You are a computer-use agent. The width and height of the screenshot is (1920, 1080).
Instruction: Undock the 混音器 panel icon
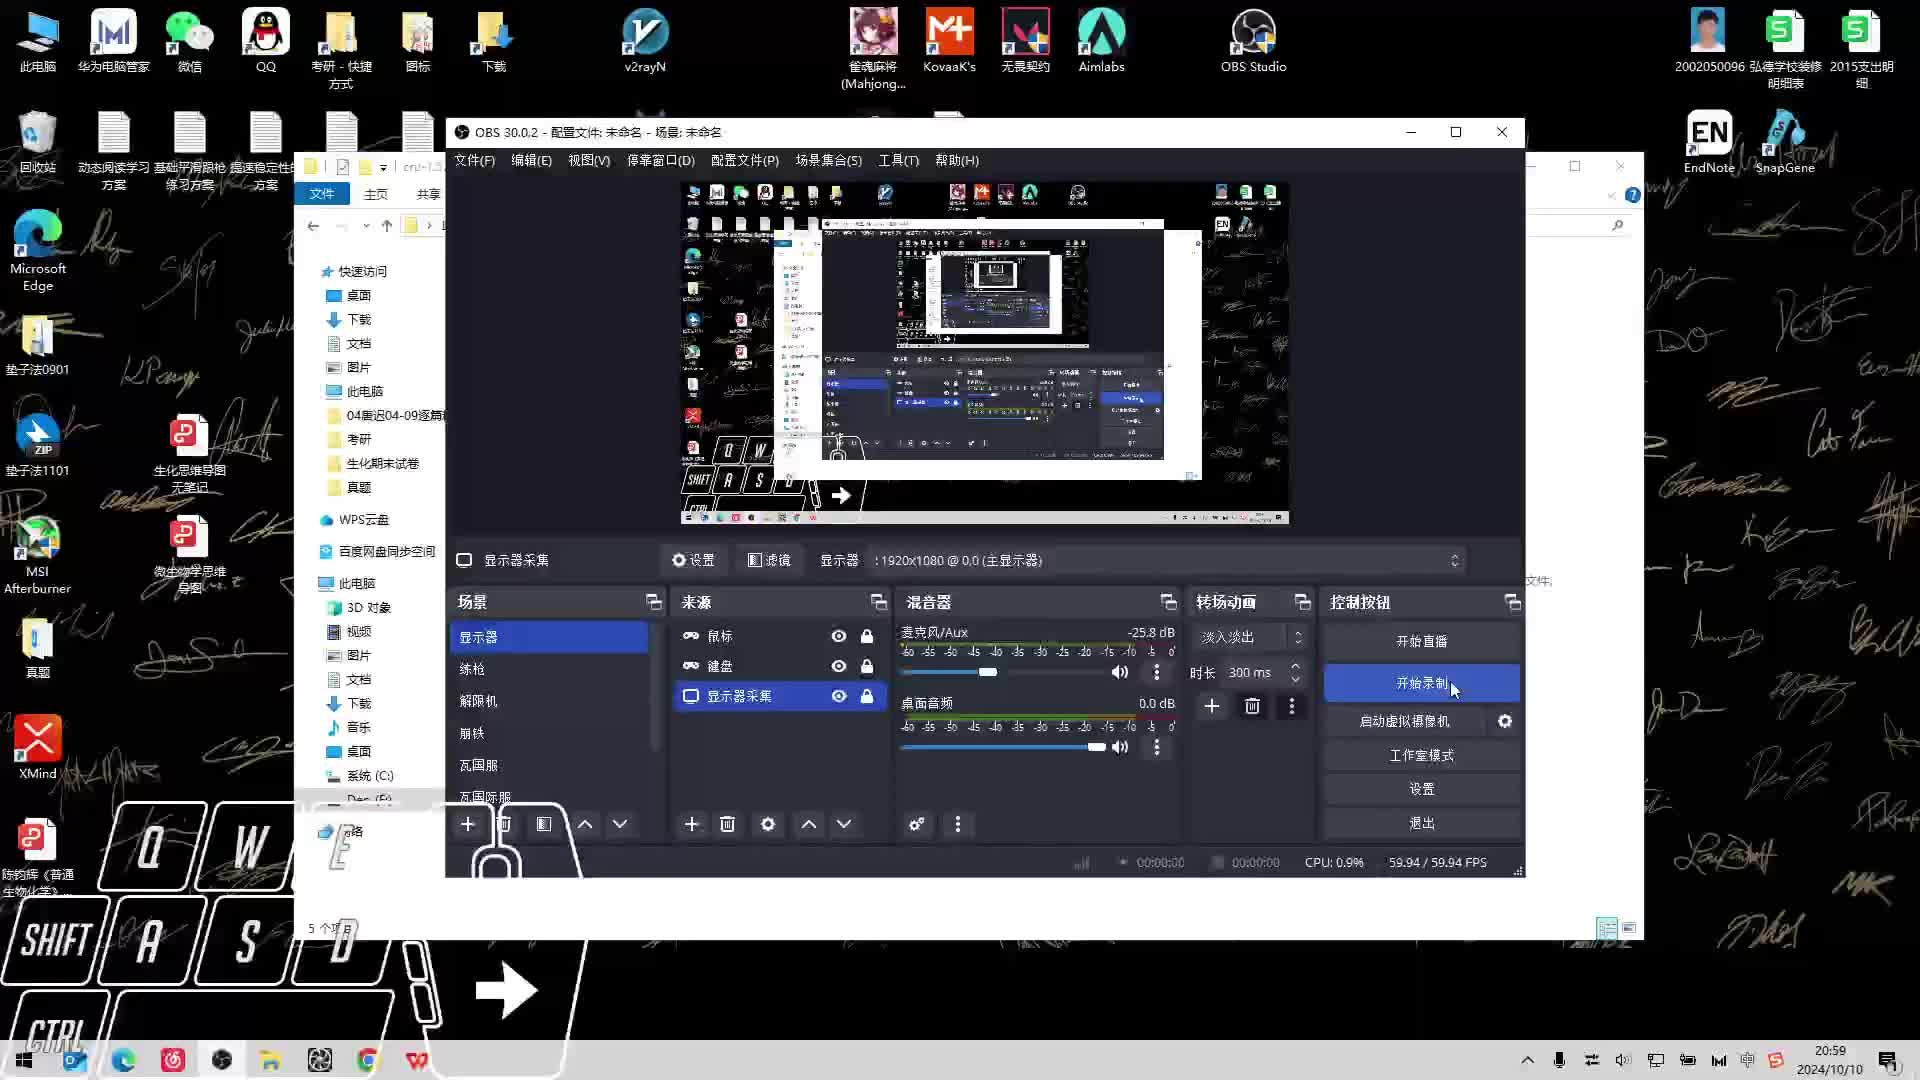(1168, 602)
